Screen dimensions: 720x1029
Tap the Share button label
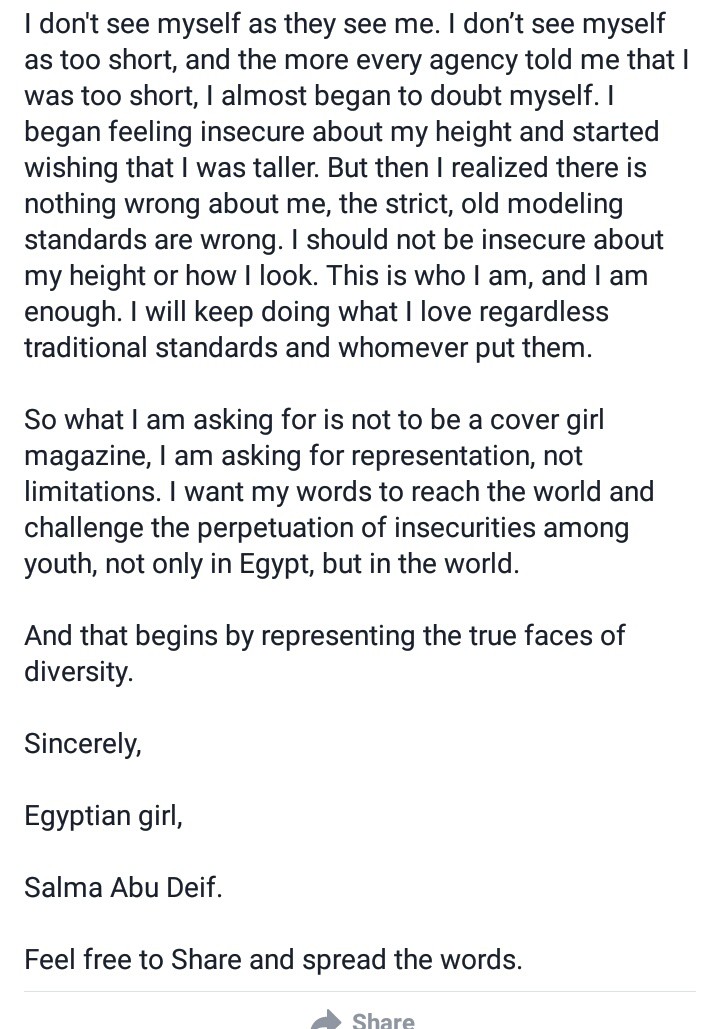[383, 1020]
